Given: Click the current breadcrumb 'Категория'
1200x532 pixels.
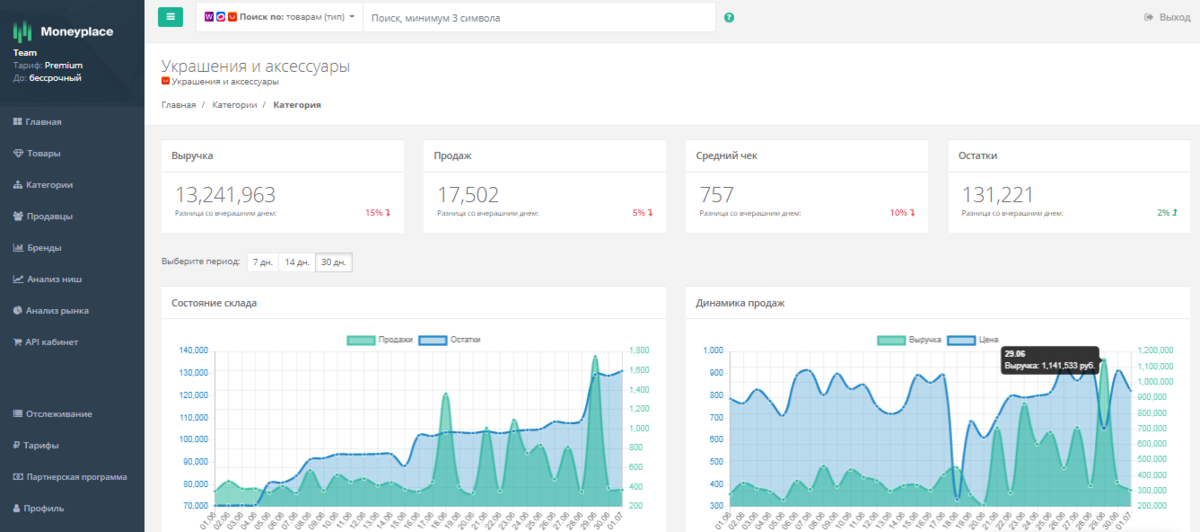Looking at the screenshot, I should (297, 104).
